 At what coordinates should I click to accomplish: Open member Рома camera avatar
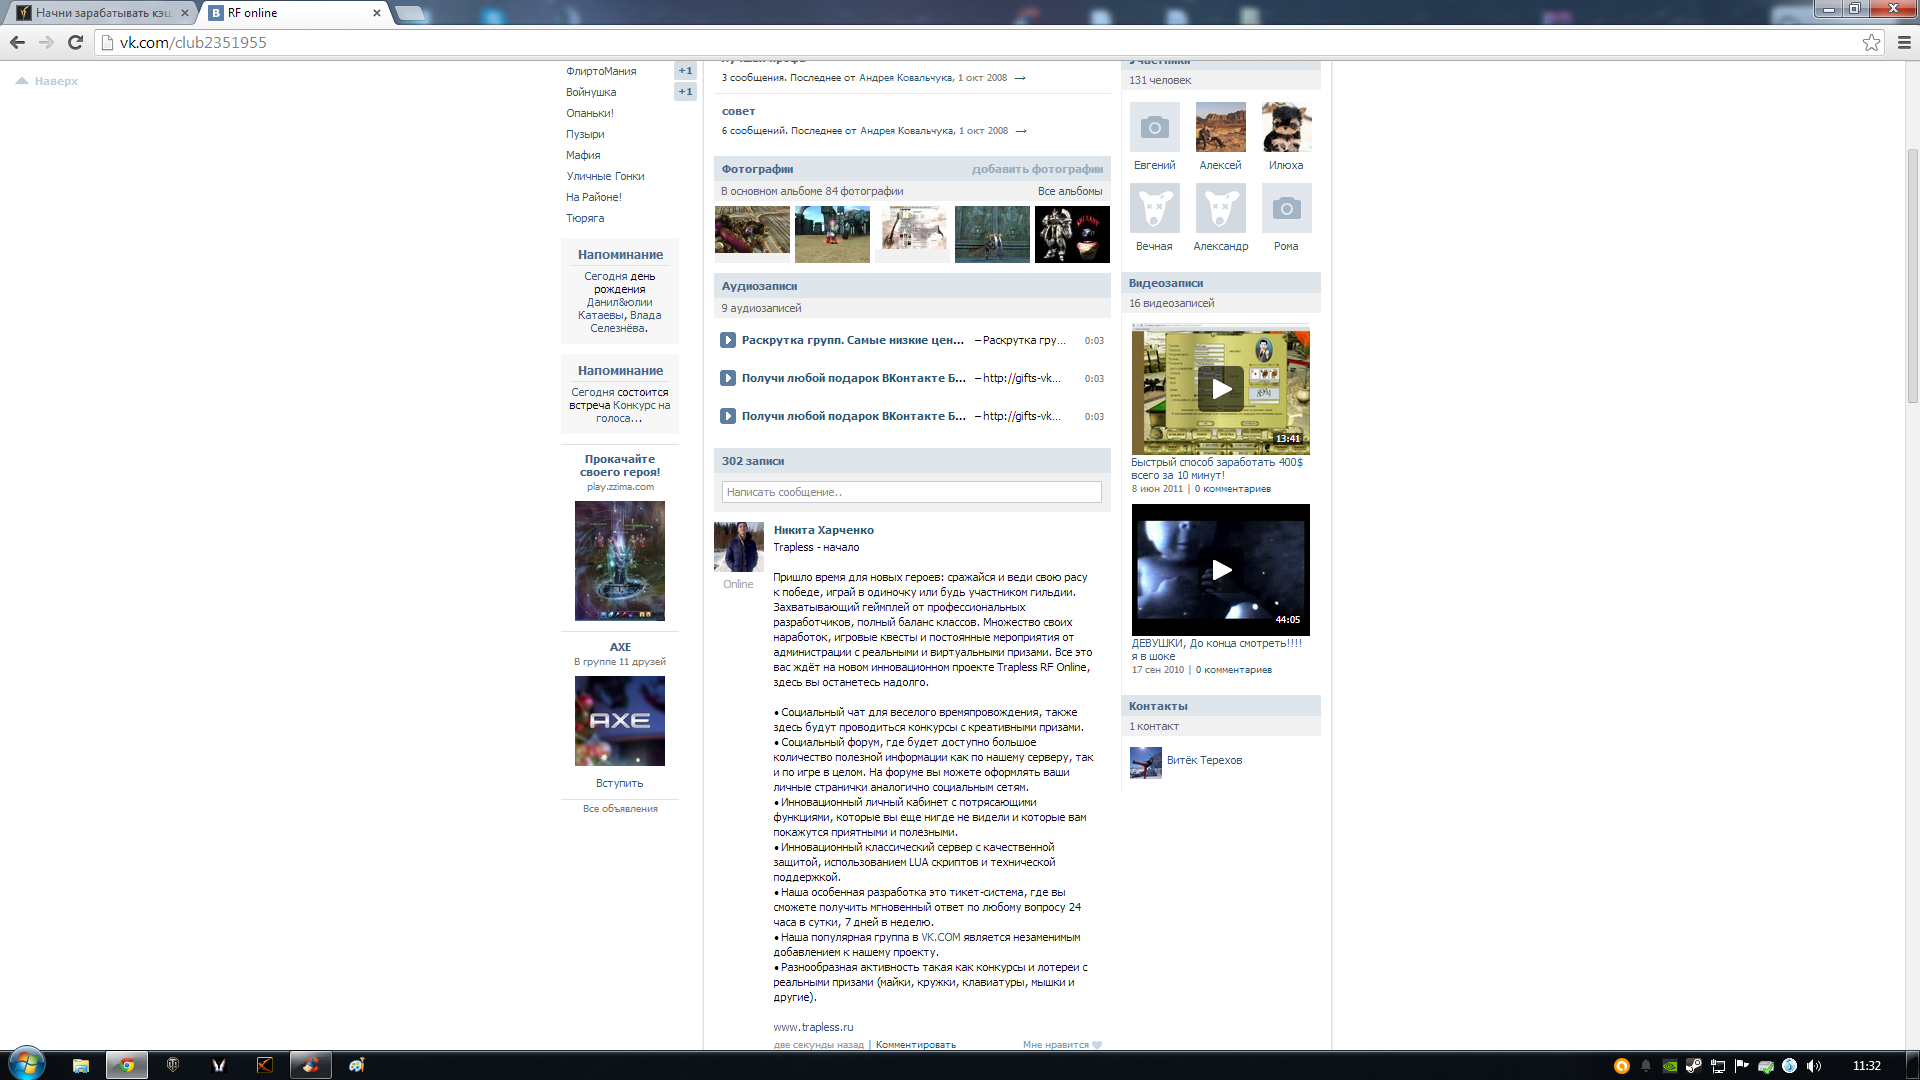coord(1286,208)
